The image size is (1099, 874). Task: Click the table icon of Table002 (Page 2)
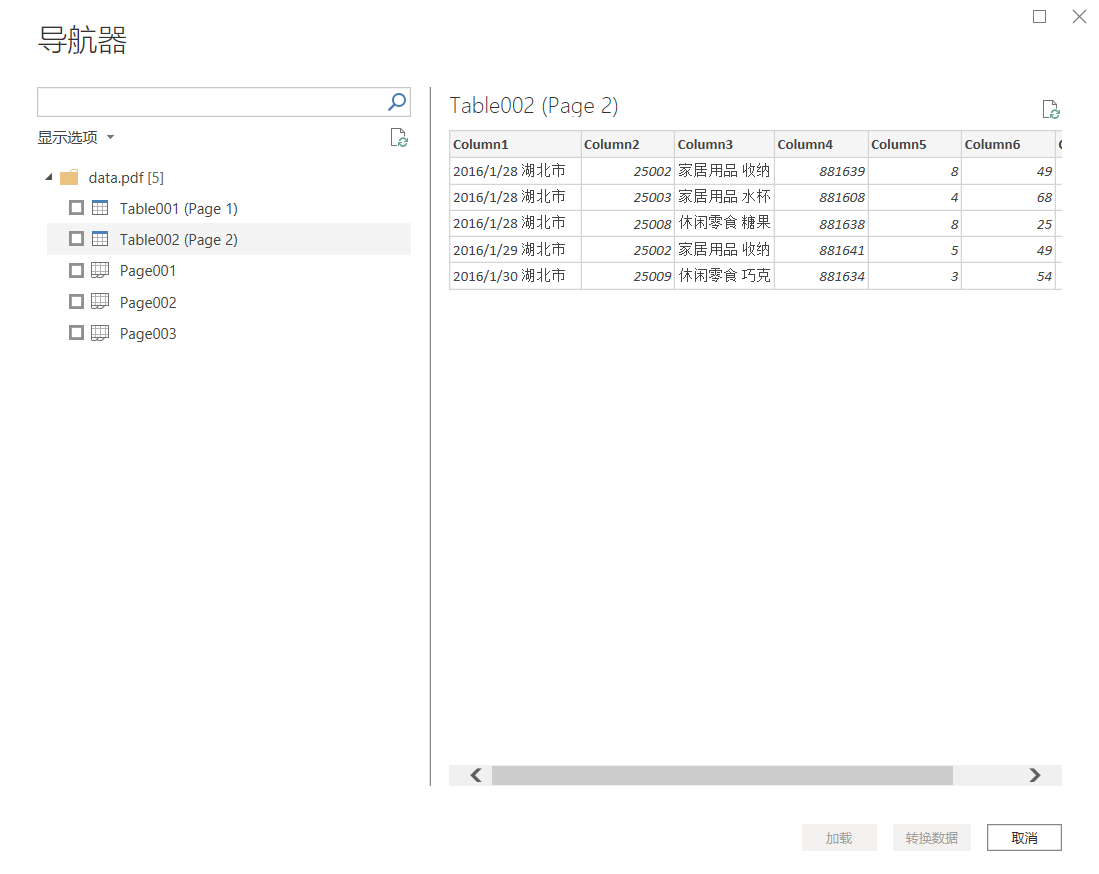click(100, 239)
